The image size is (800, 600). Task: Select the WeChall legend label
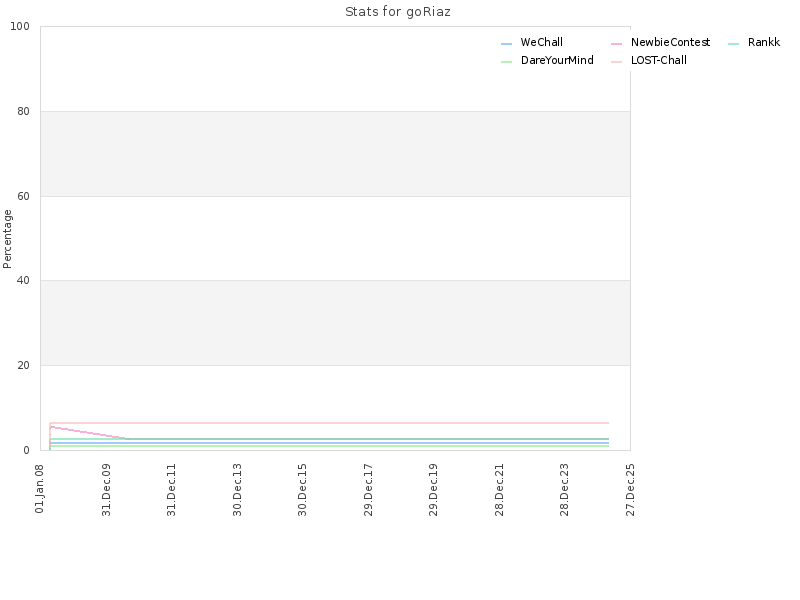[x=541, y=42]
